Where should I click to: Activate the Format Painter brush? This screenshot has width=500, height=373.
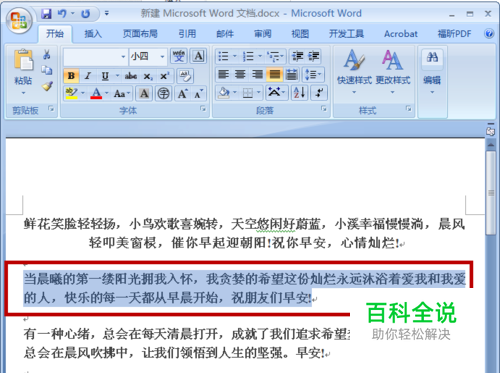[x=47, y=86]
